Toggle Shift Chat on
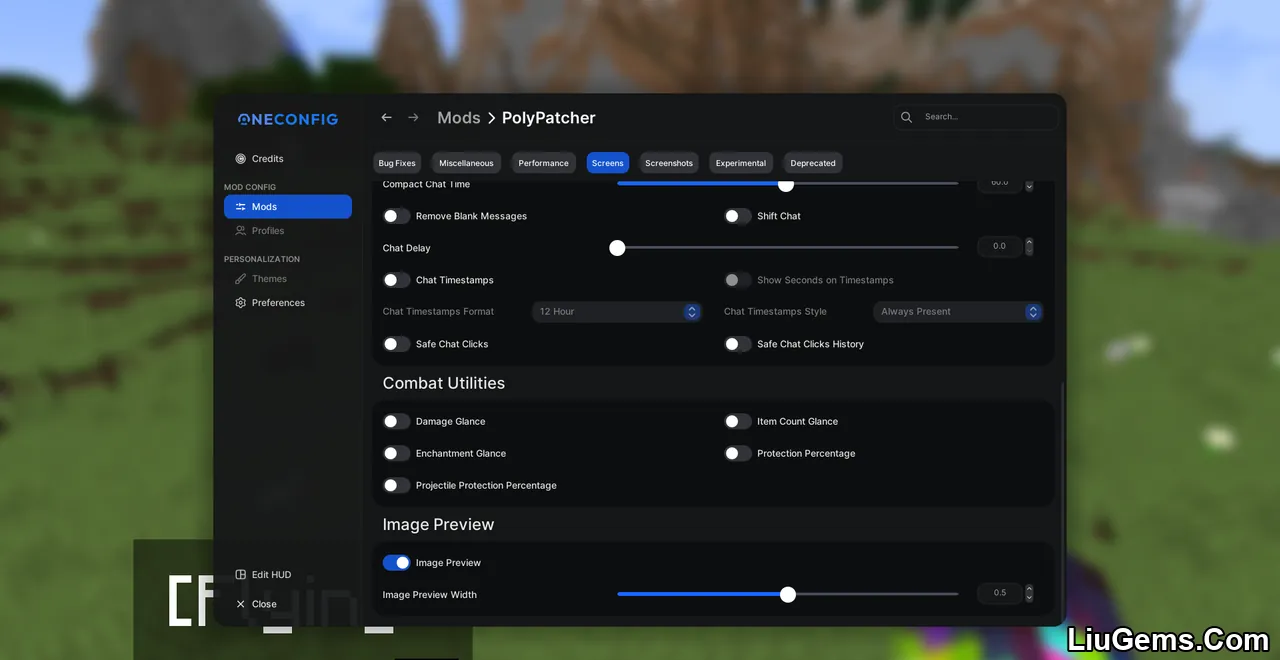The image size is (1280, 660). tap(738, 216)
